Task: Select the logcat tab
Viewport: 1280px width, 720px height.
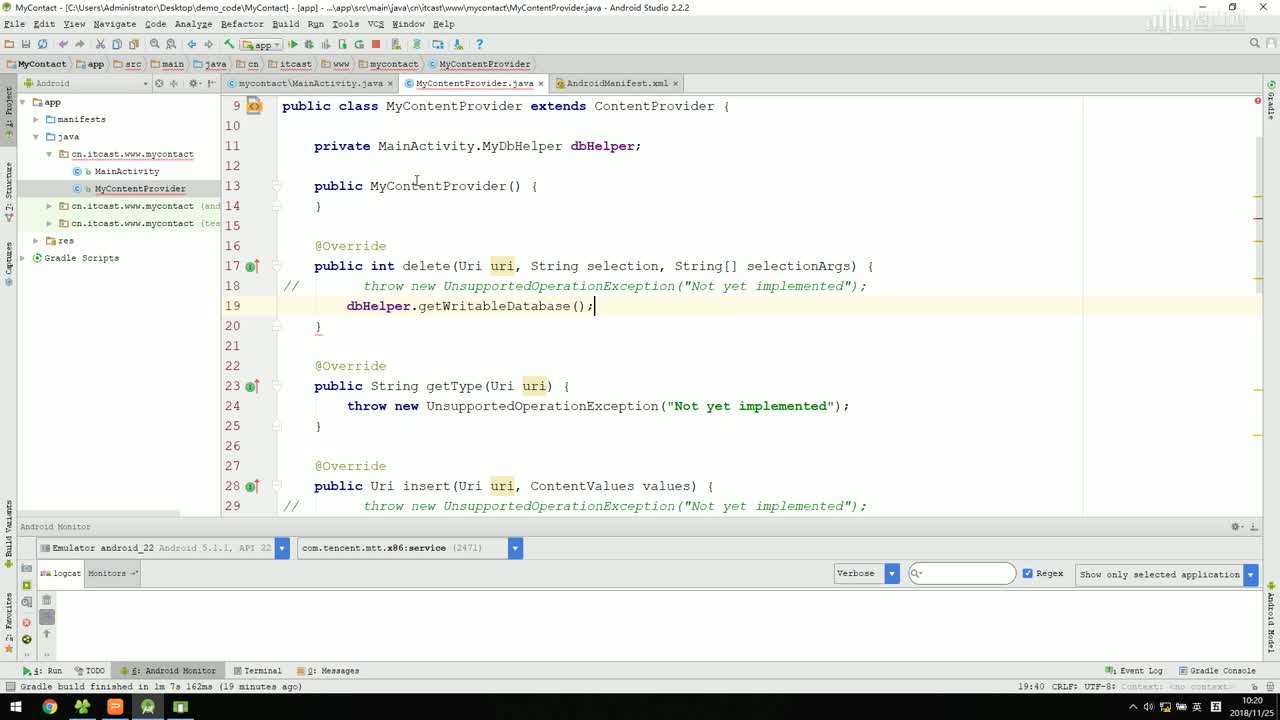Action: 61,573
